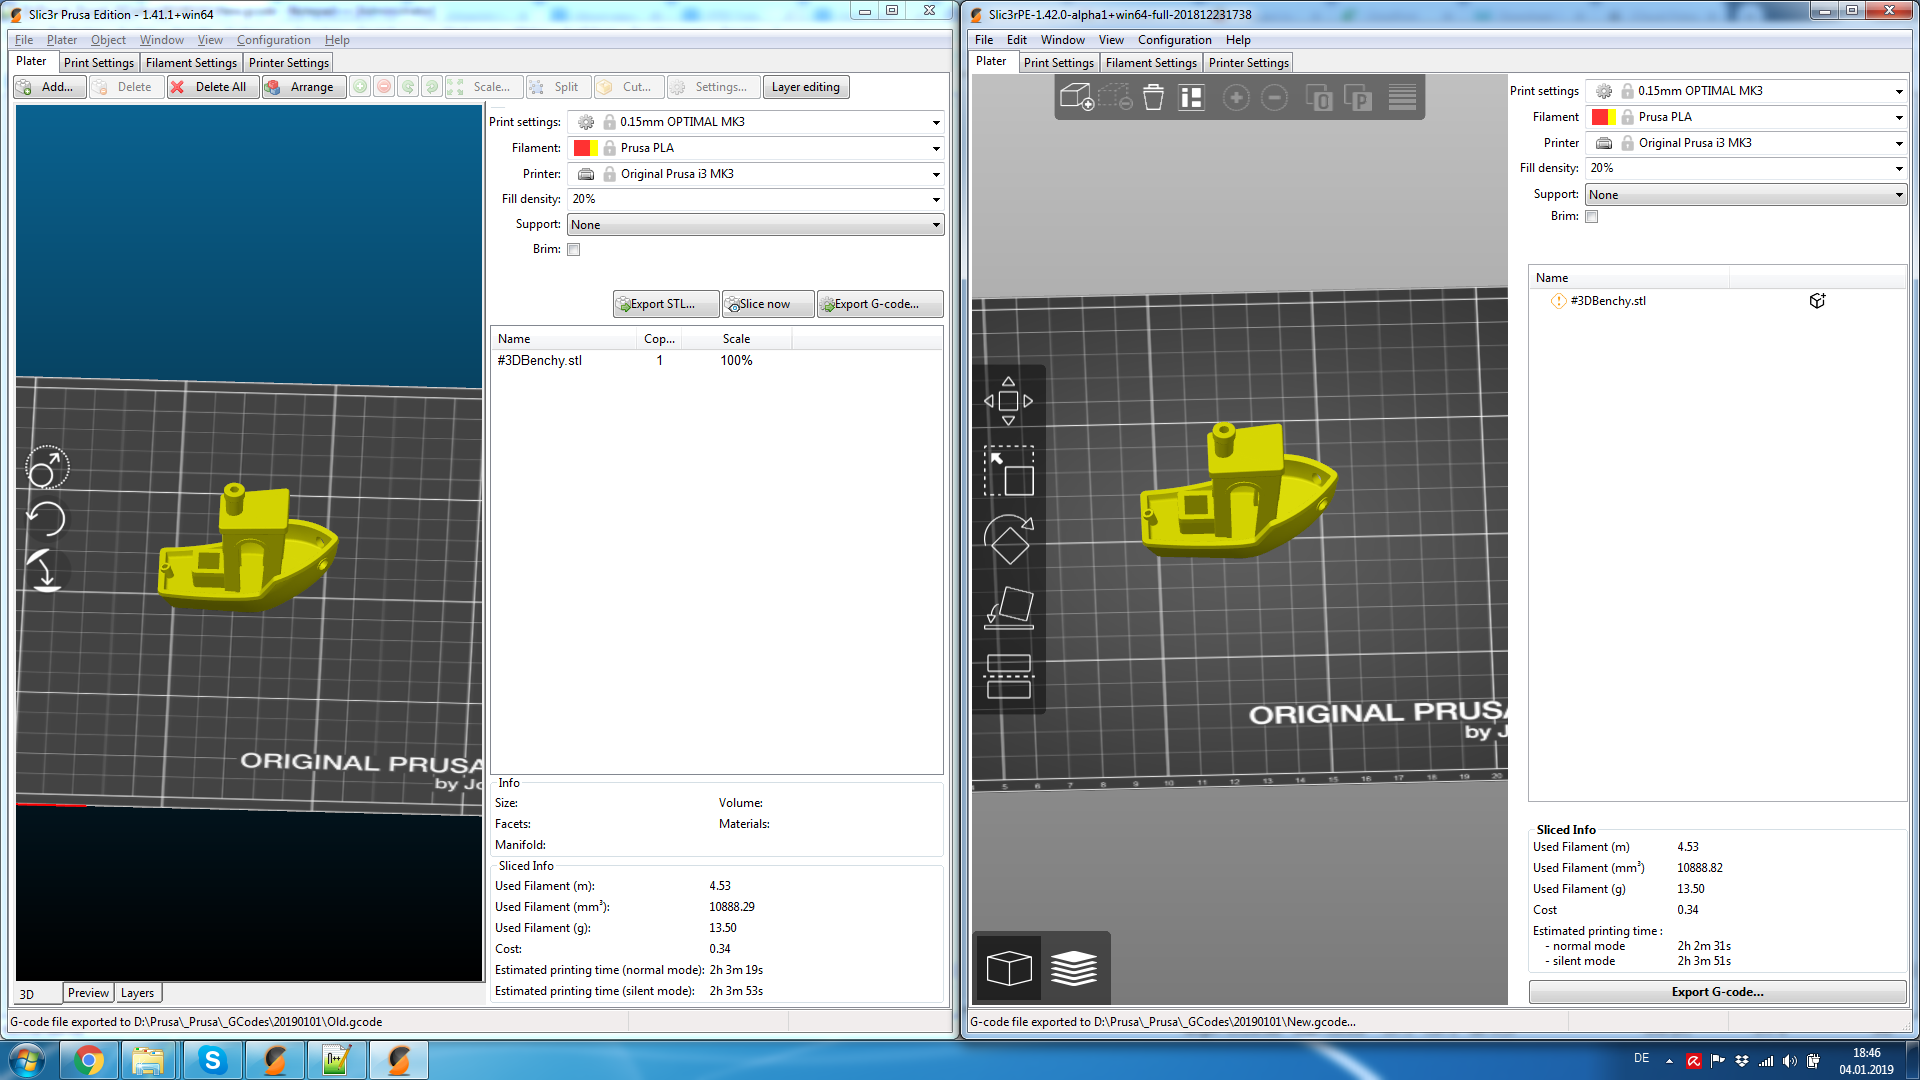Switch to Preview view tab at bottom left
The height and width of the screenshot is (1080, 1920).
88,993
